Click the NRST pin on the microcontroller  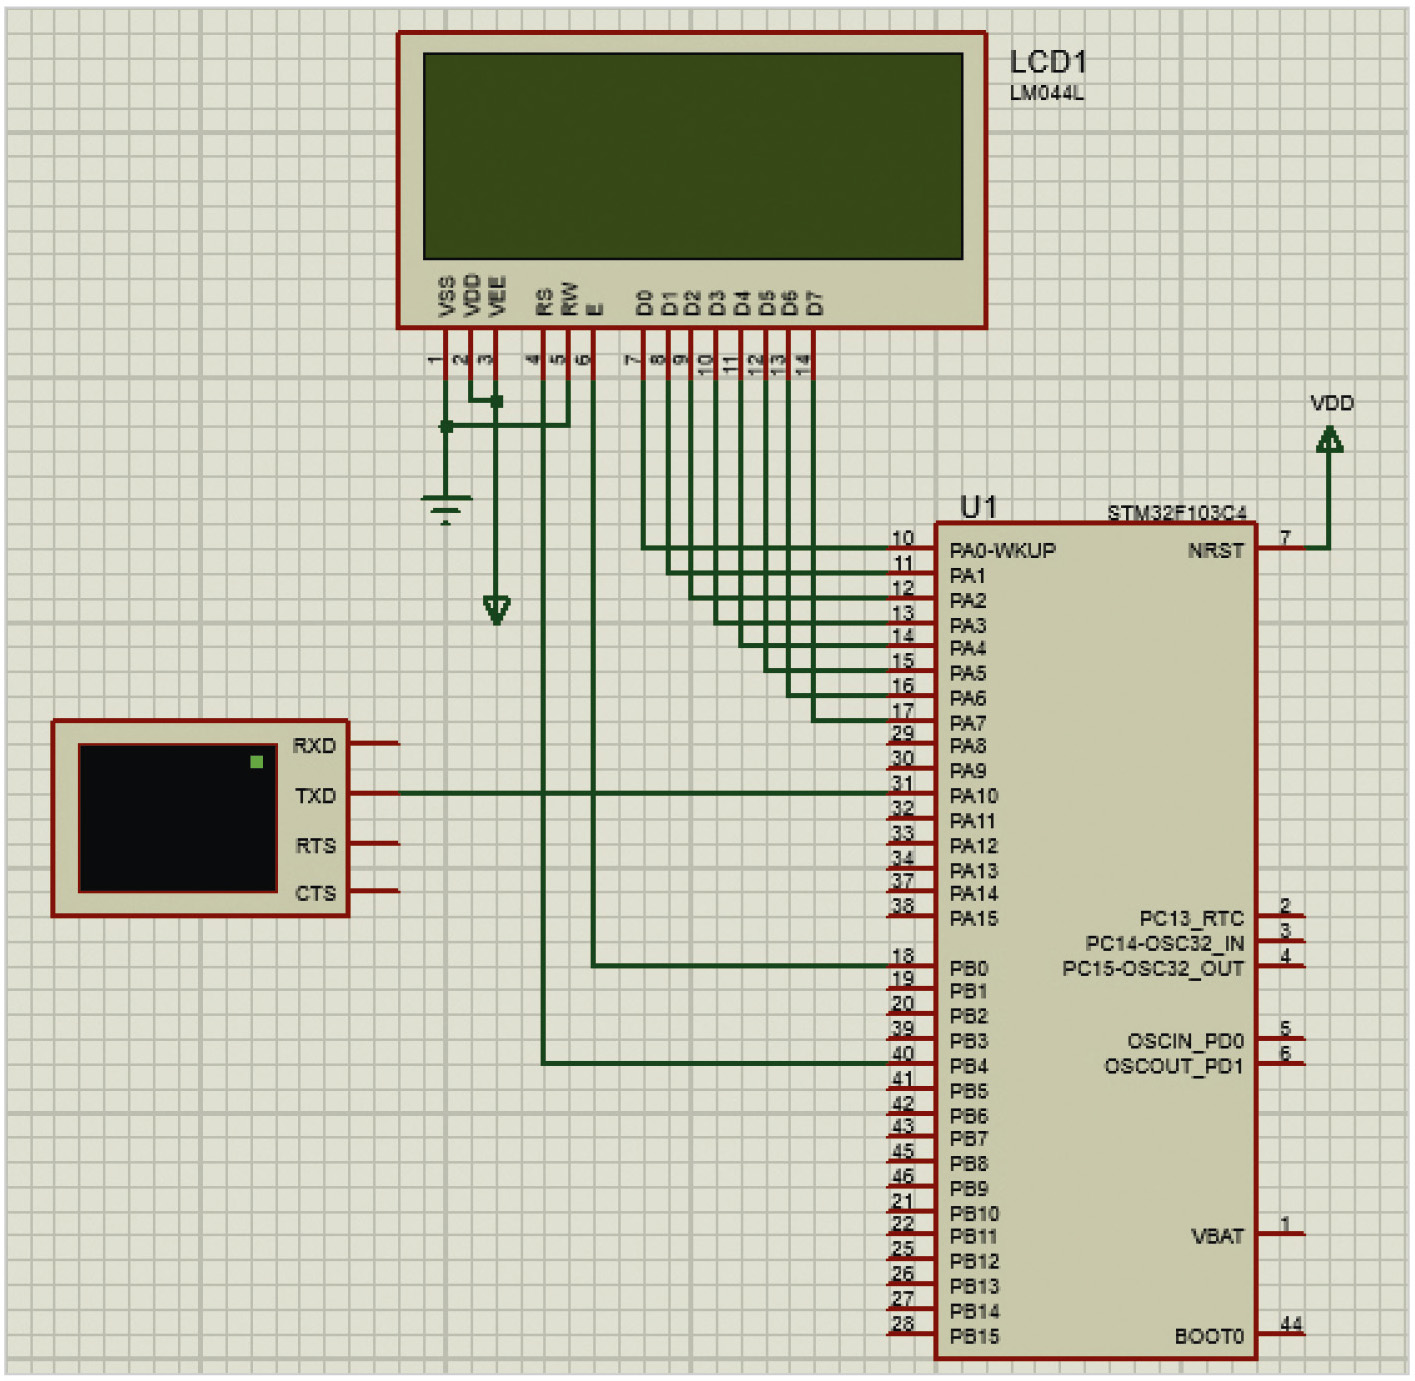[x=1216, y=551]
